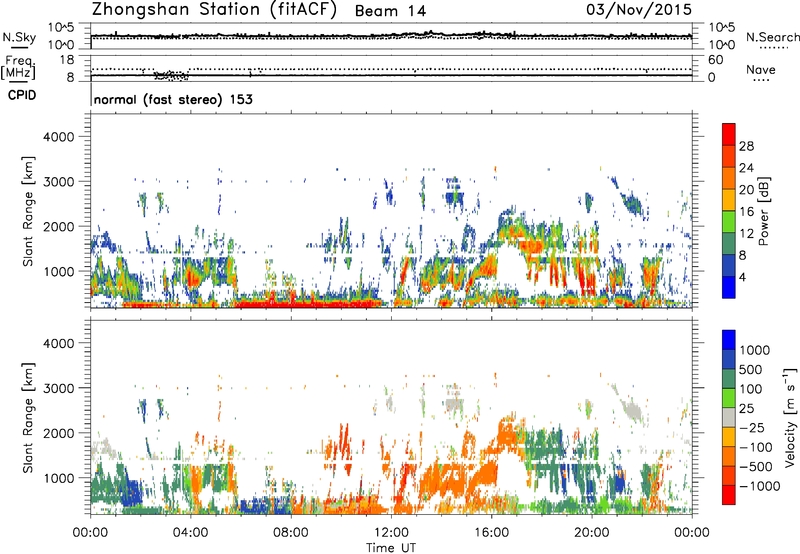Click the grey segment of Velocity colorbar

point(729,417)
